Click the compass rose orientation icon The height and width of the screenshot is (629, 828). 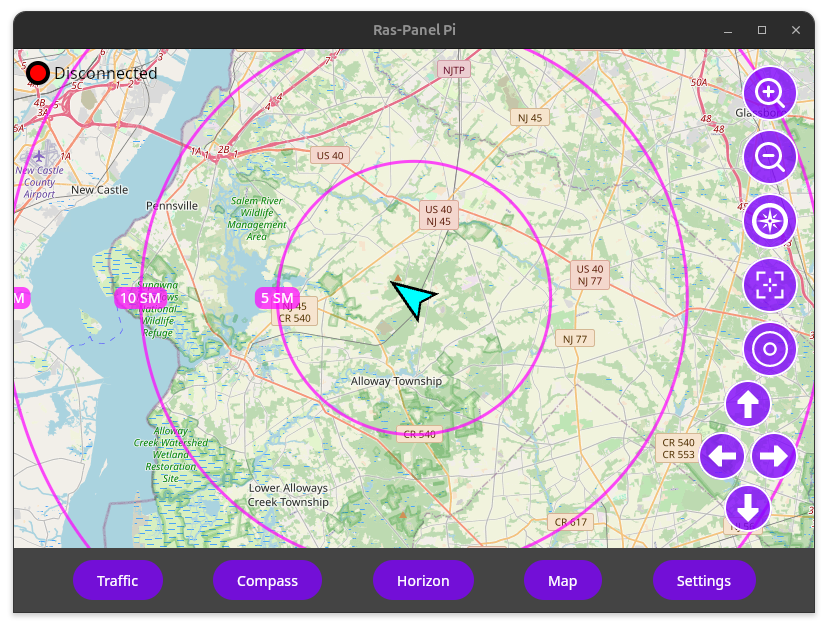(x=769, y=221)
